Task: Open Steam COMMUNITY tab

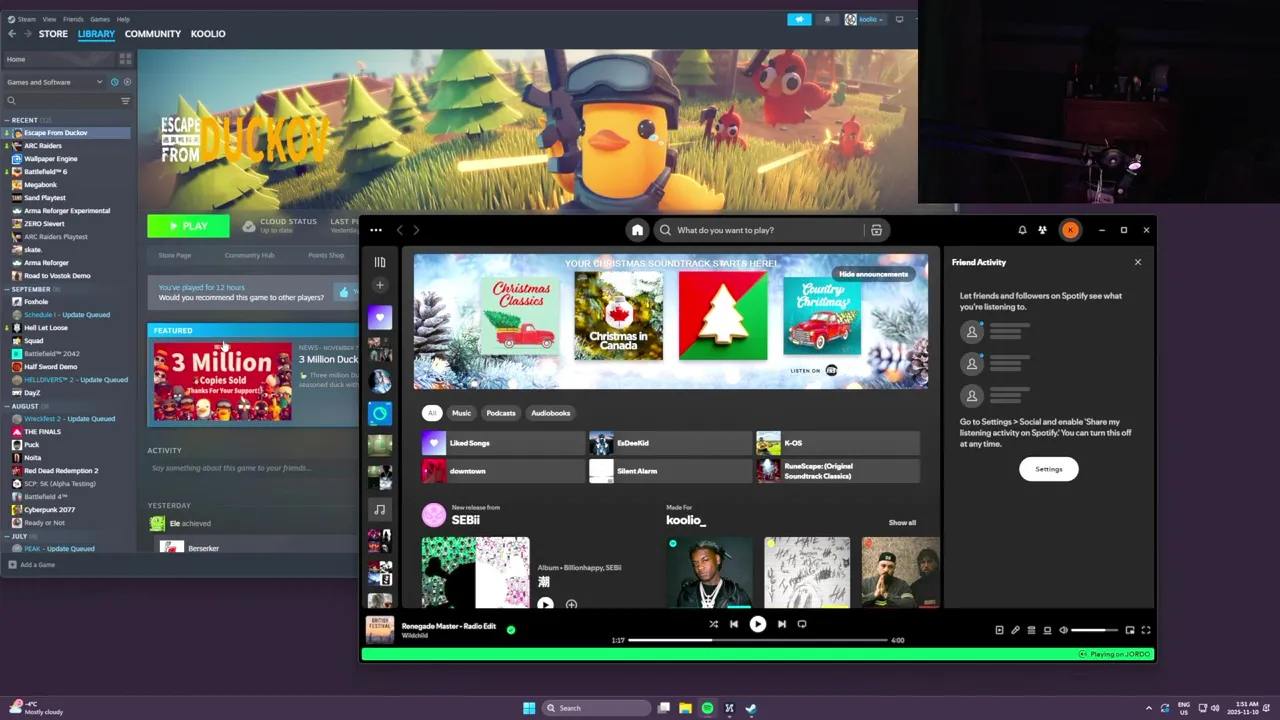Action: pos(153,34)
